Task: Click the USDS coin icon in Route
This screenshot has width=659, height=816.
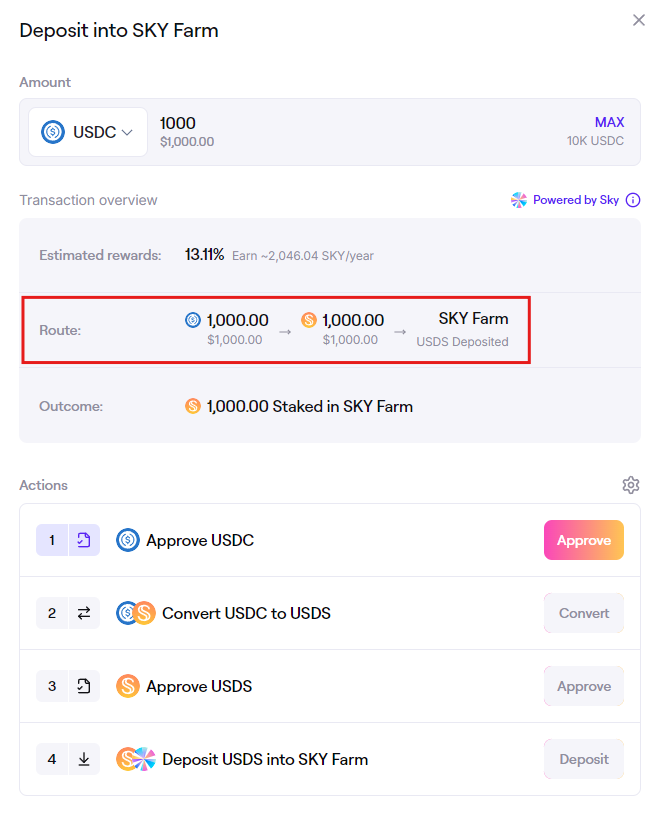Action: tap(309, 320)
